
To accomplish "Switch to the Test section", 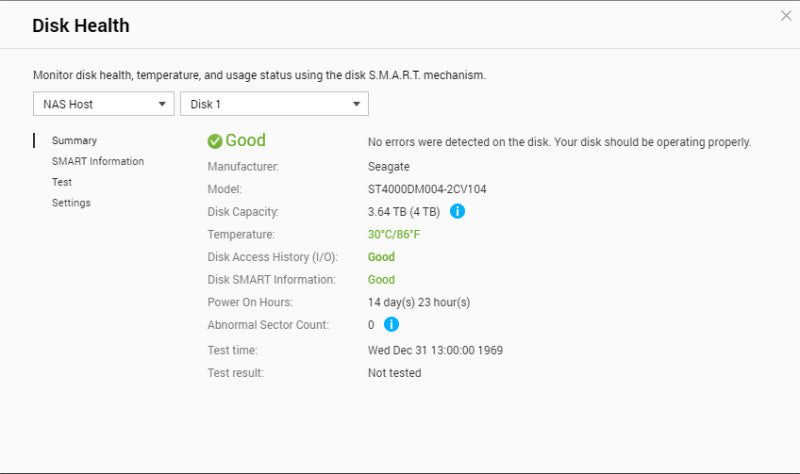I will 62,182.
